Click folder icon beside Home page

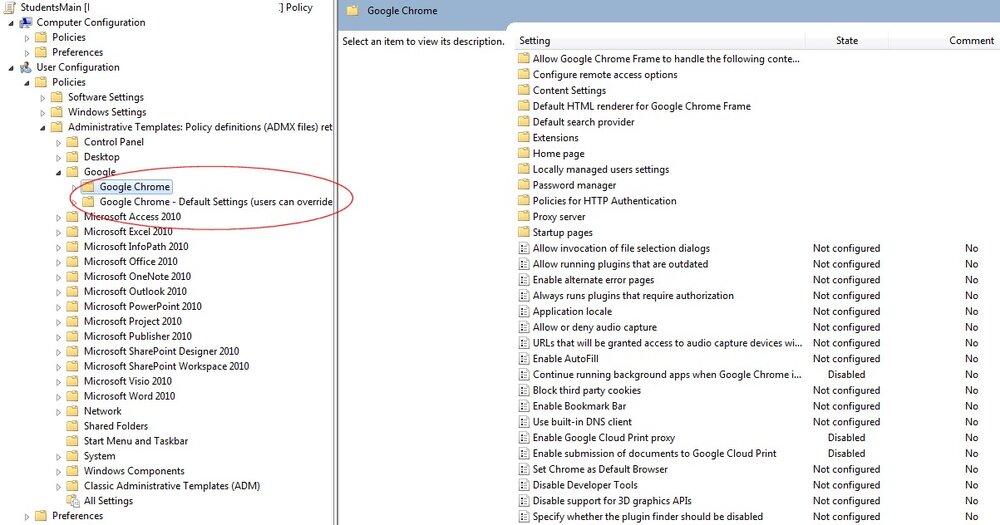point(524,153)
